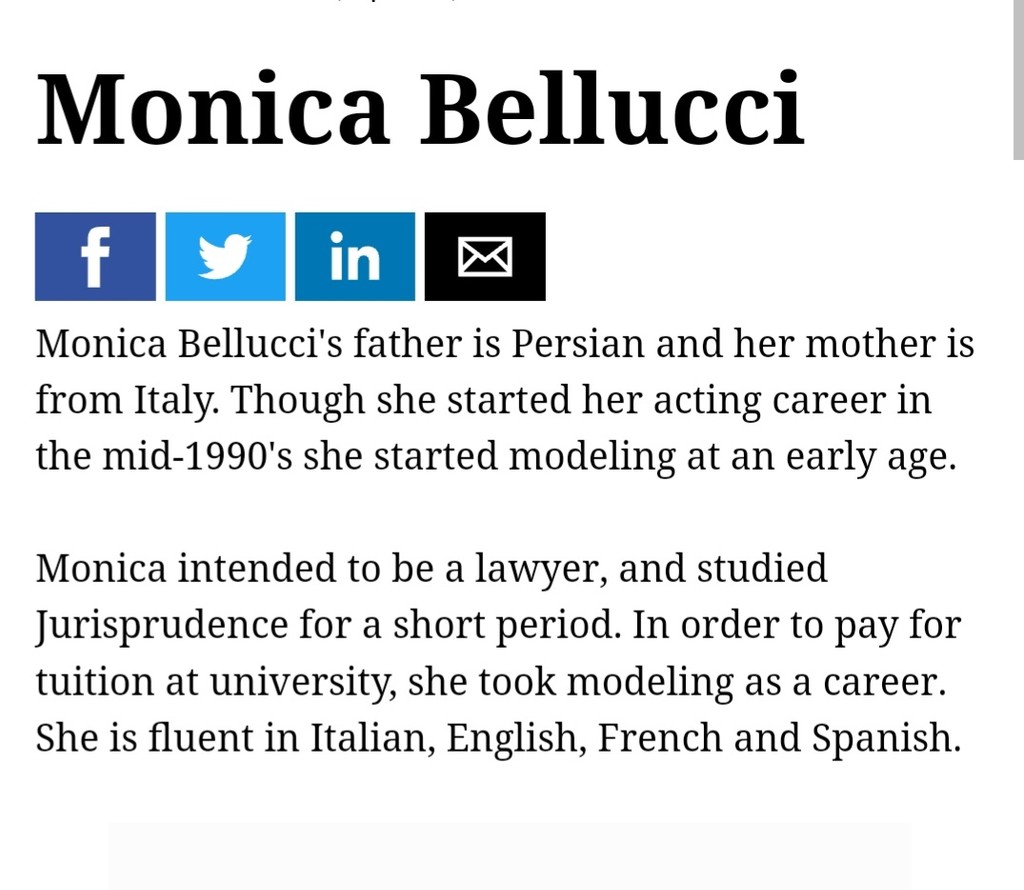
Task: Click the word French in languages list
Action: [660, 738]
